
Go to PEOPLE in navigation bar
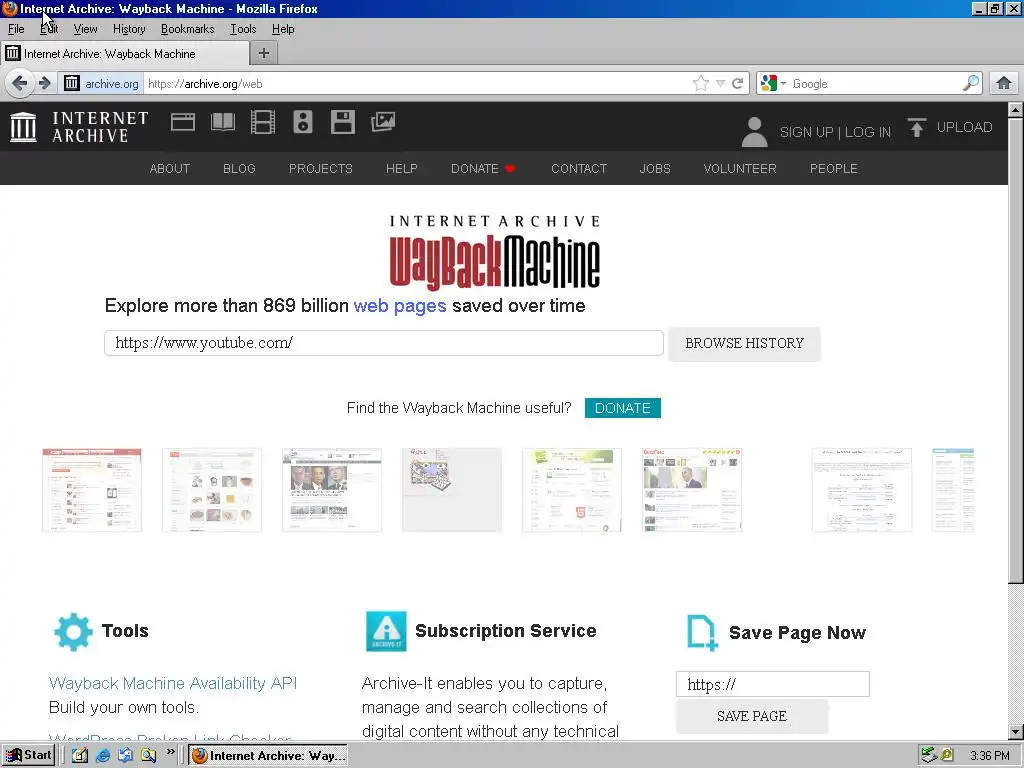tap(834, 168)
